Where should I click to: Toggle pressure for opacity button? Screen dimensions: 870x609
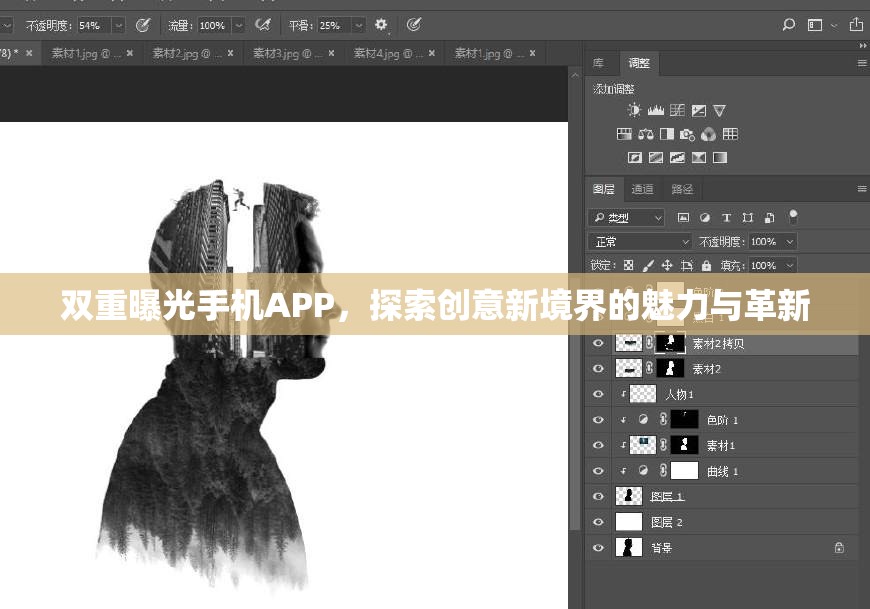(143, 25)
